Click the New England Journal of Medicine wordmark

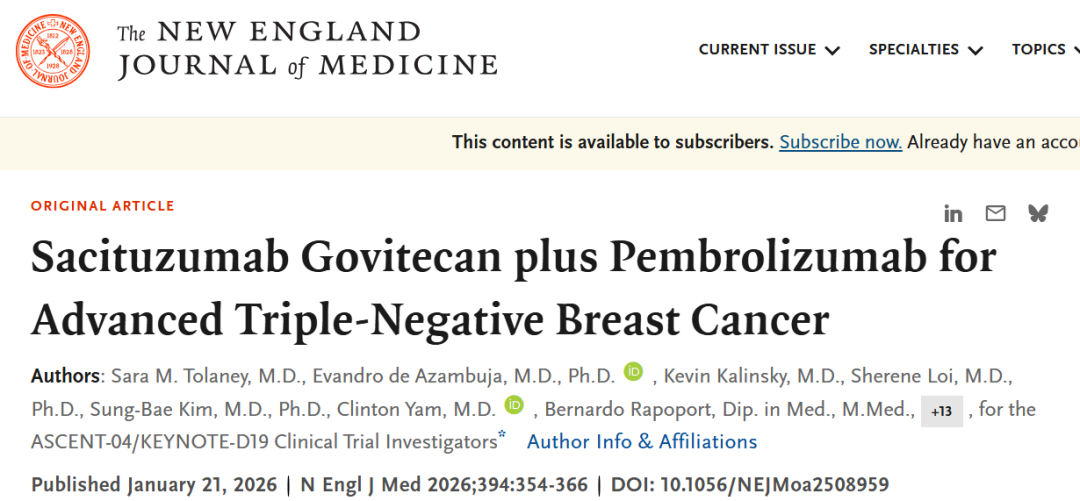coord(307,50)
